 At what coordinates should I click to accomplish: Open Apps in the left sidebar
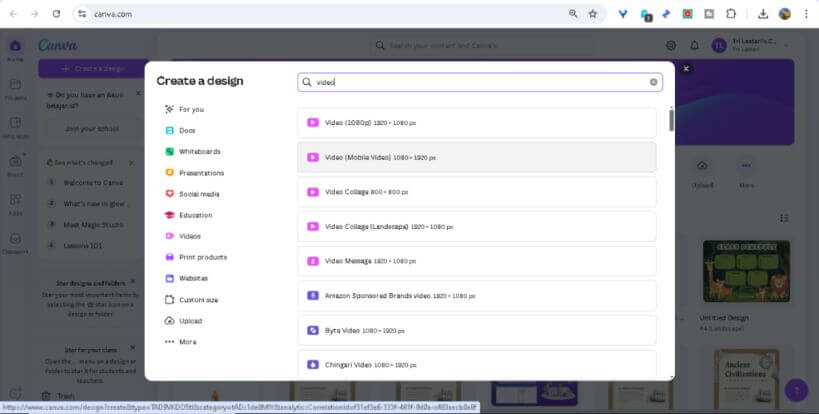click(15, 205)
